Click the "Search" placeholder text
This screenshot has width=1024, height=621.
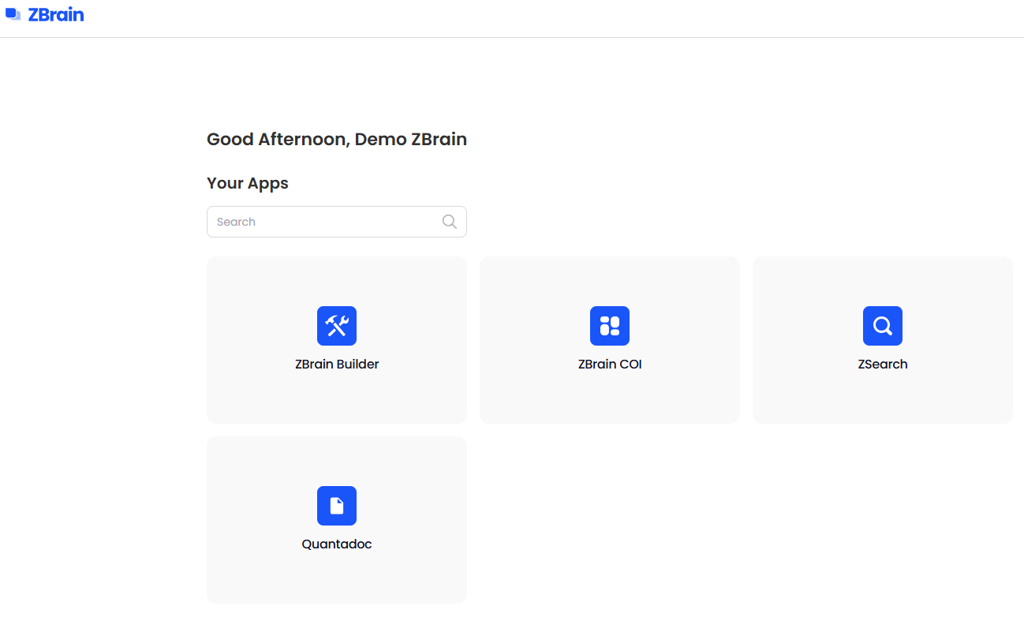pos(236,222)
